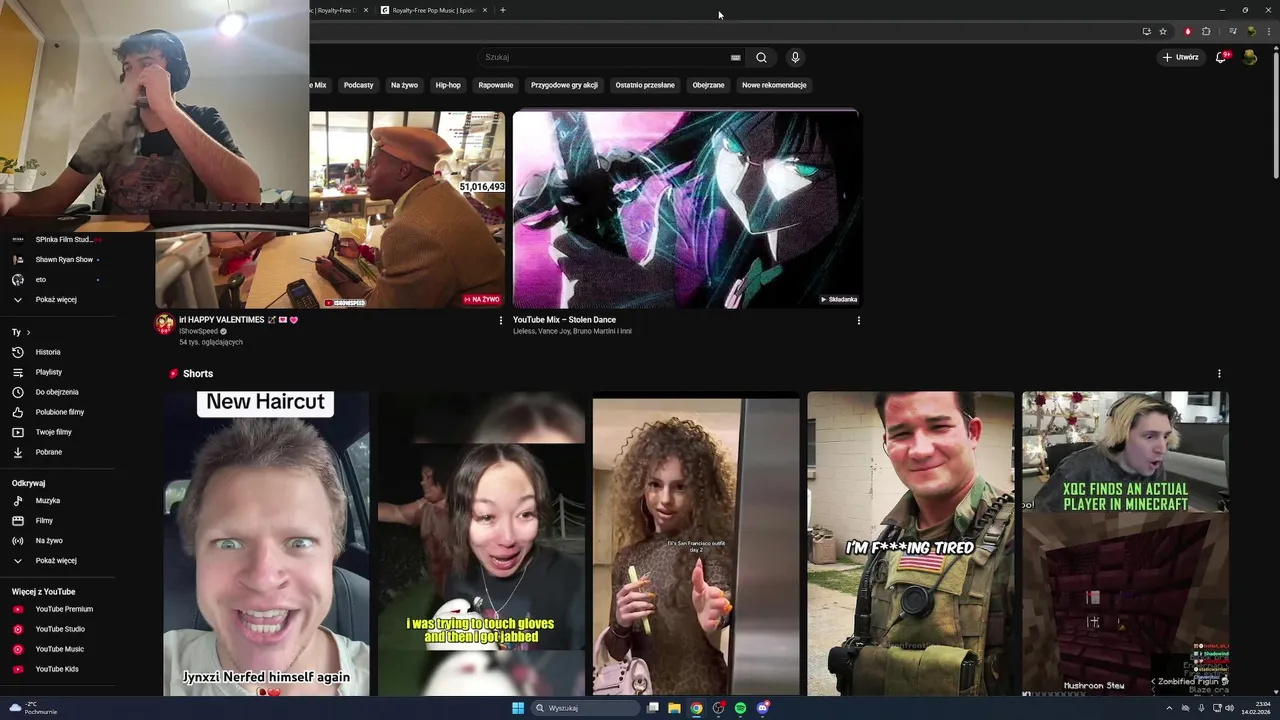The height and width of the screenshot is (720, 1280).
Task: Select the Podcasty filter chip
Action: [x=358, y=85]
